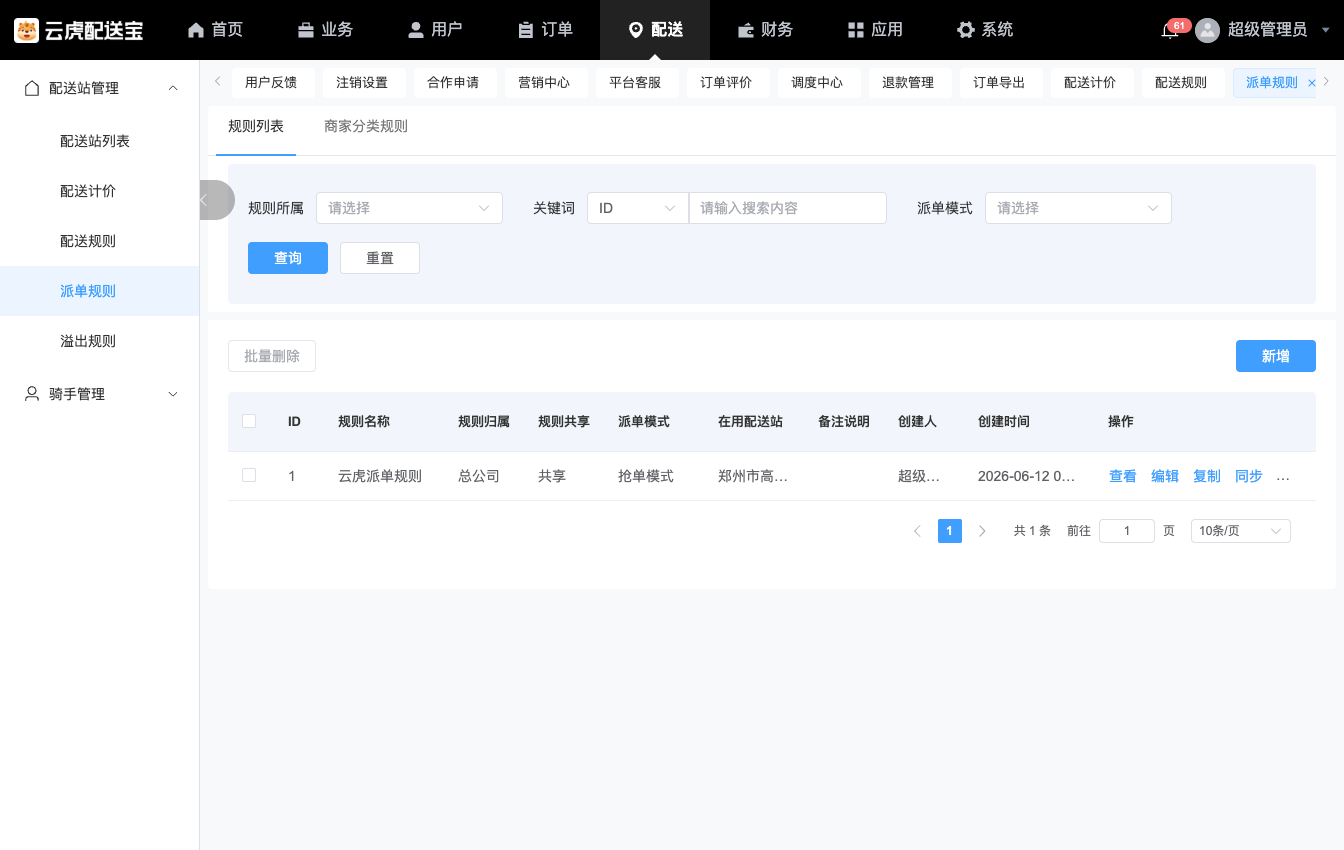Click the 重置 reset button
Viewport: 1344px width, 850px height.
(380, 258)
